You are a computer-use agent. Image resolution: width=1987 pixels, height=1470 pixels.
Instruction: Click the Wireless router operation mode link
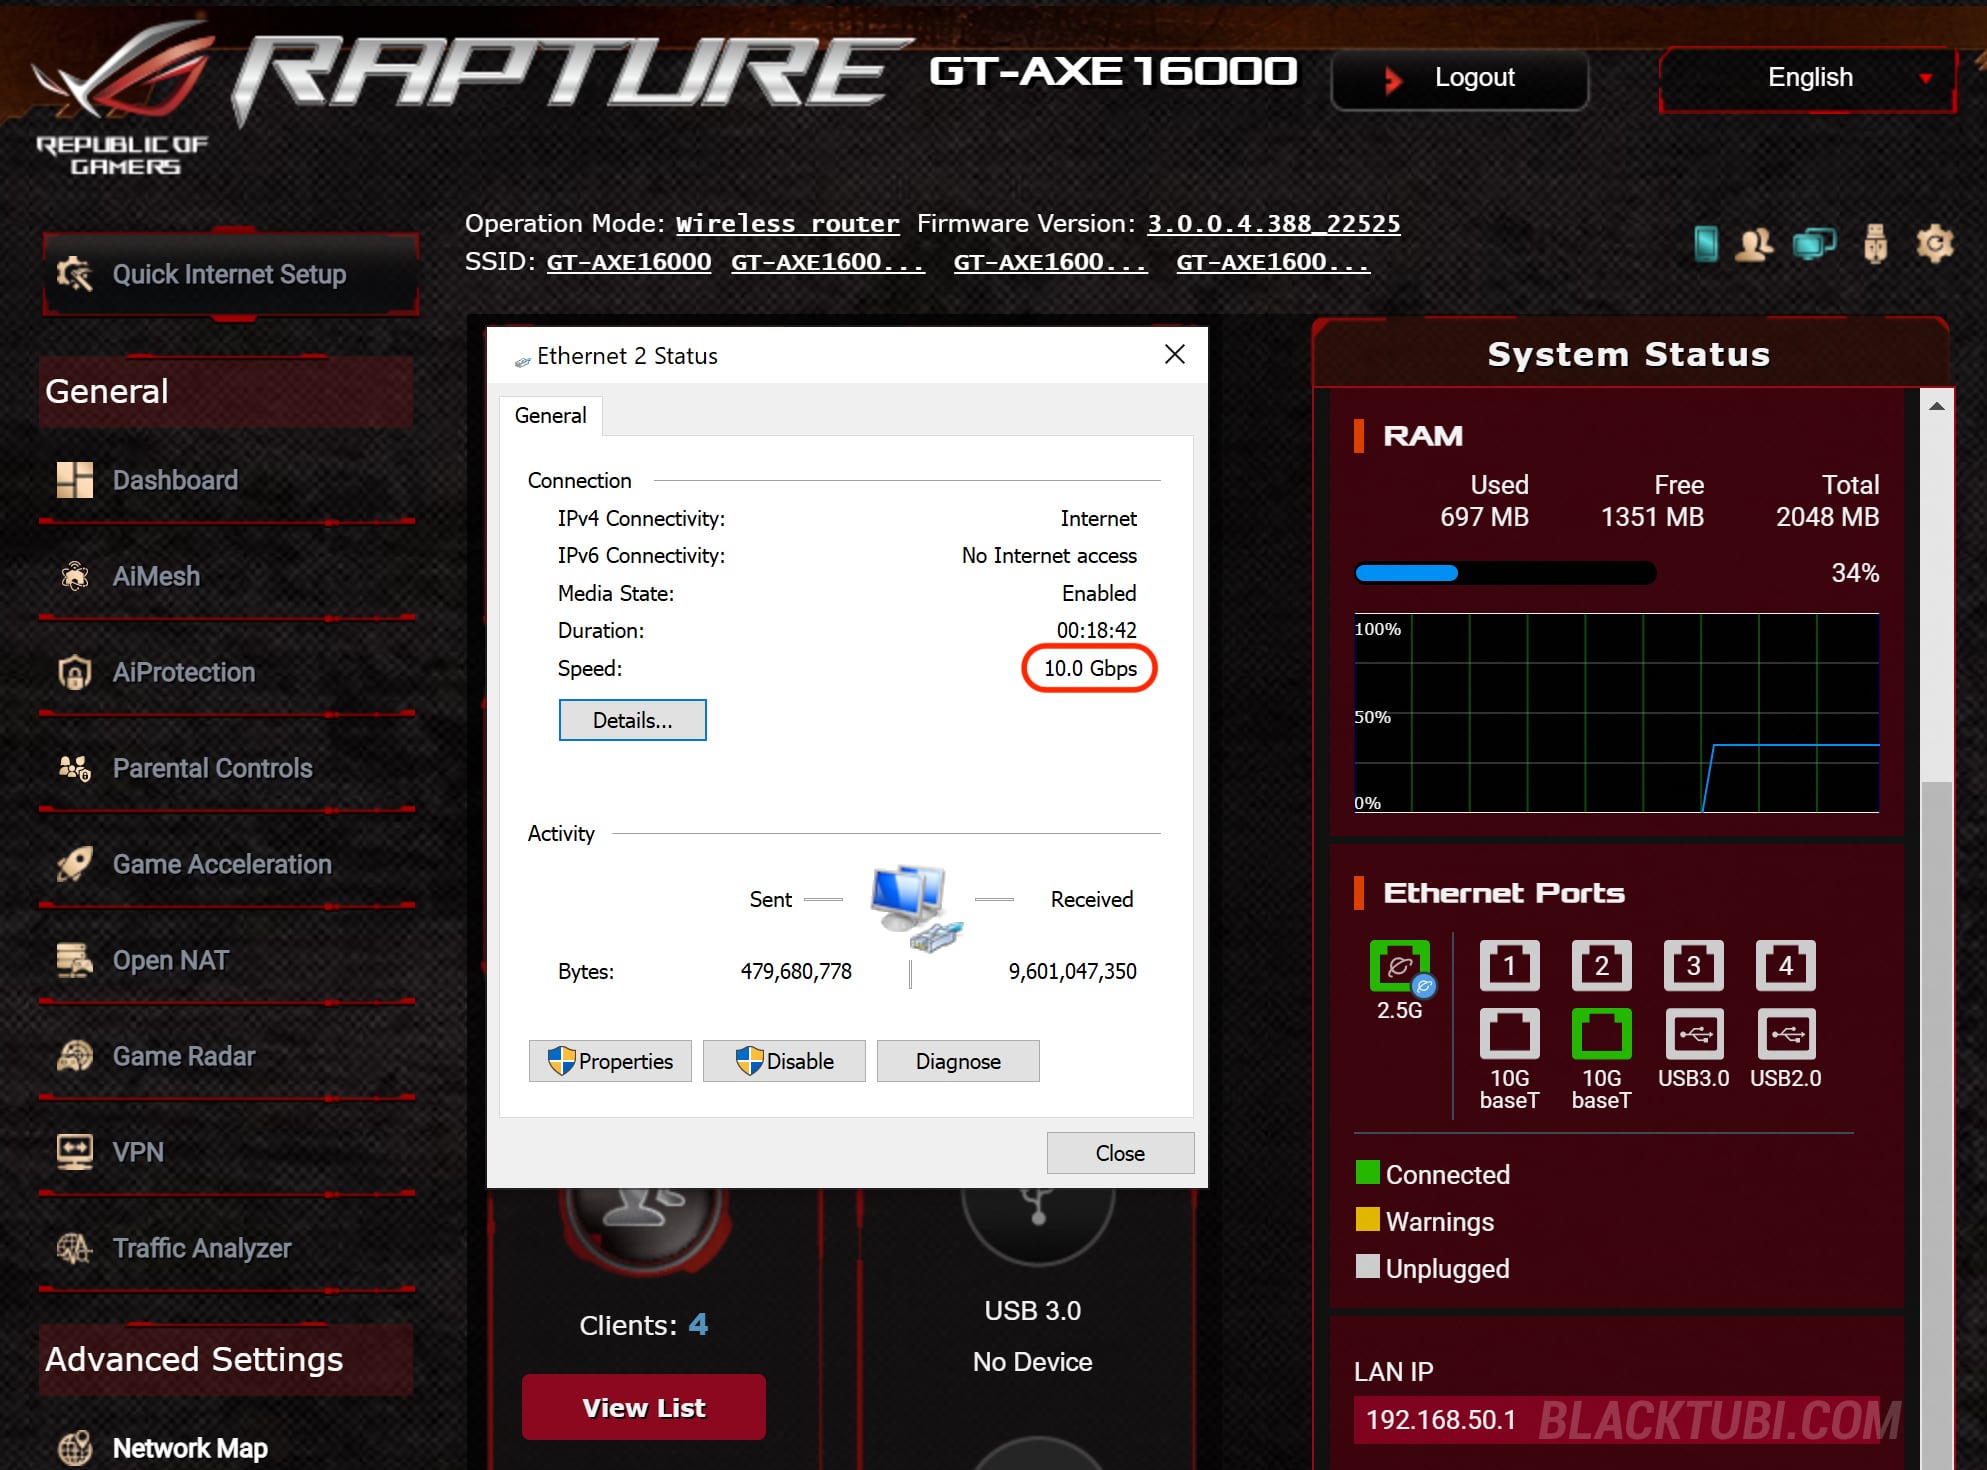pos(787,224)
